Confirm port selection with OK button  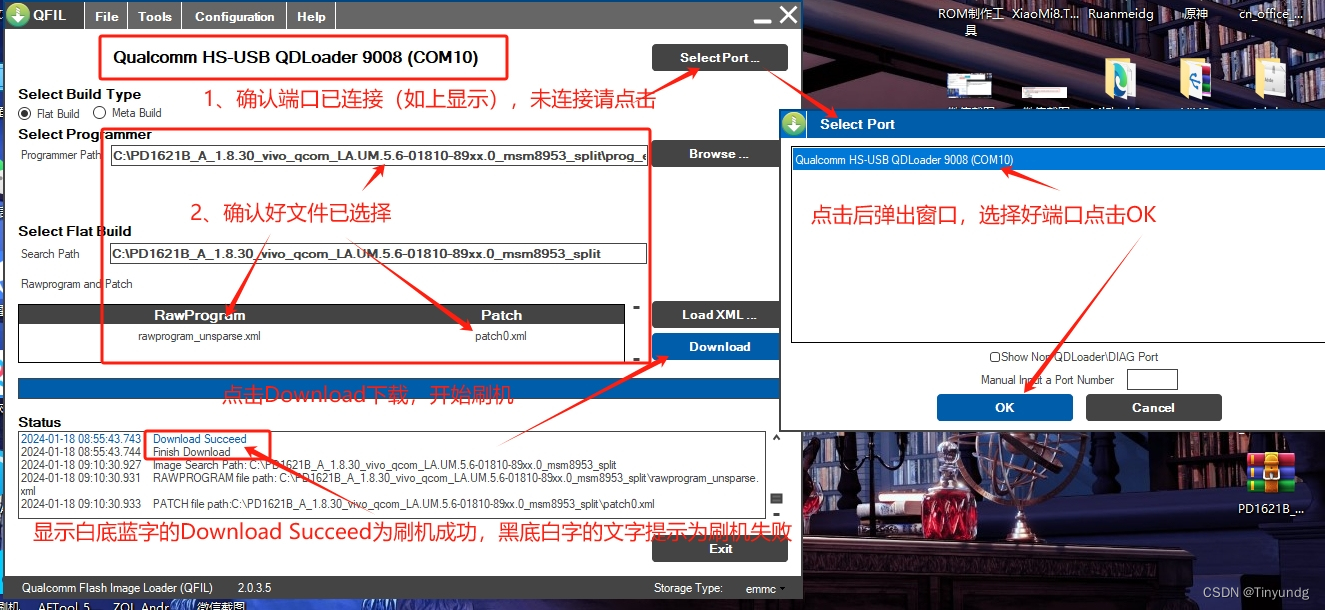click(1005, 407)
